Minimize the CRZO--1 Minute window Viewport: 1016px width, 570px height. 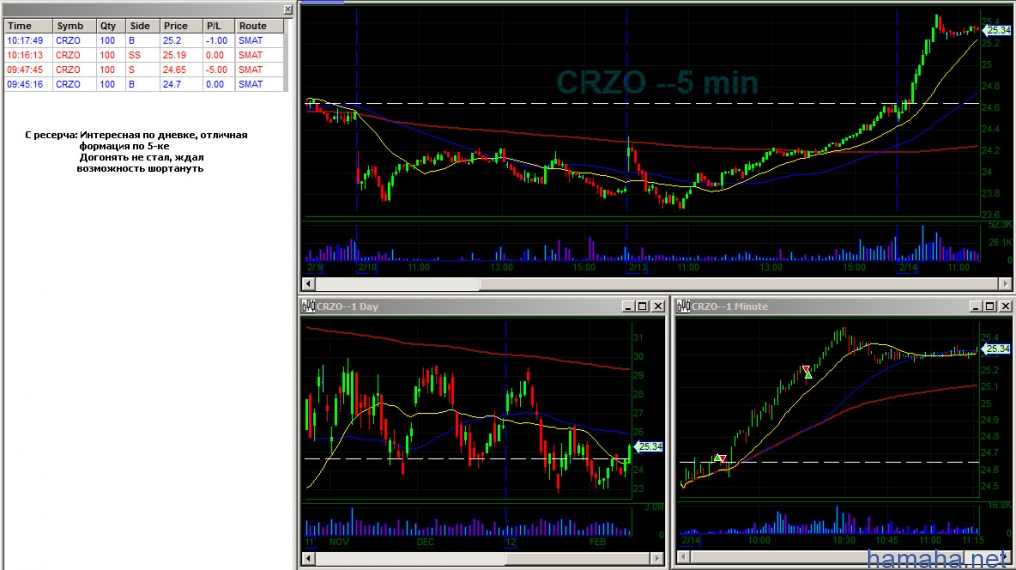pyautogui.click(x=975, y=306)
